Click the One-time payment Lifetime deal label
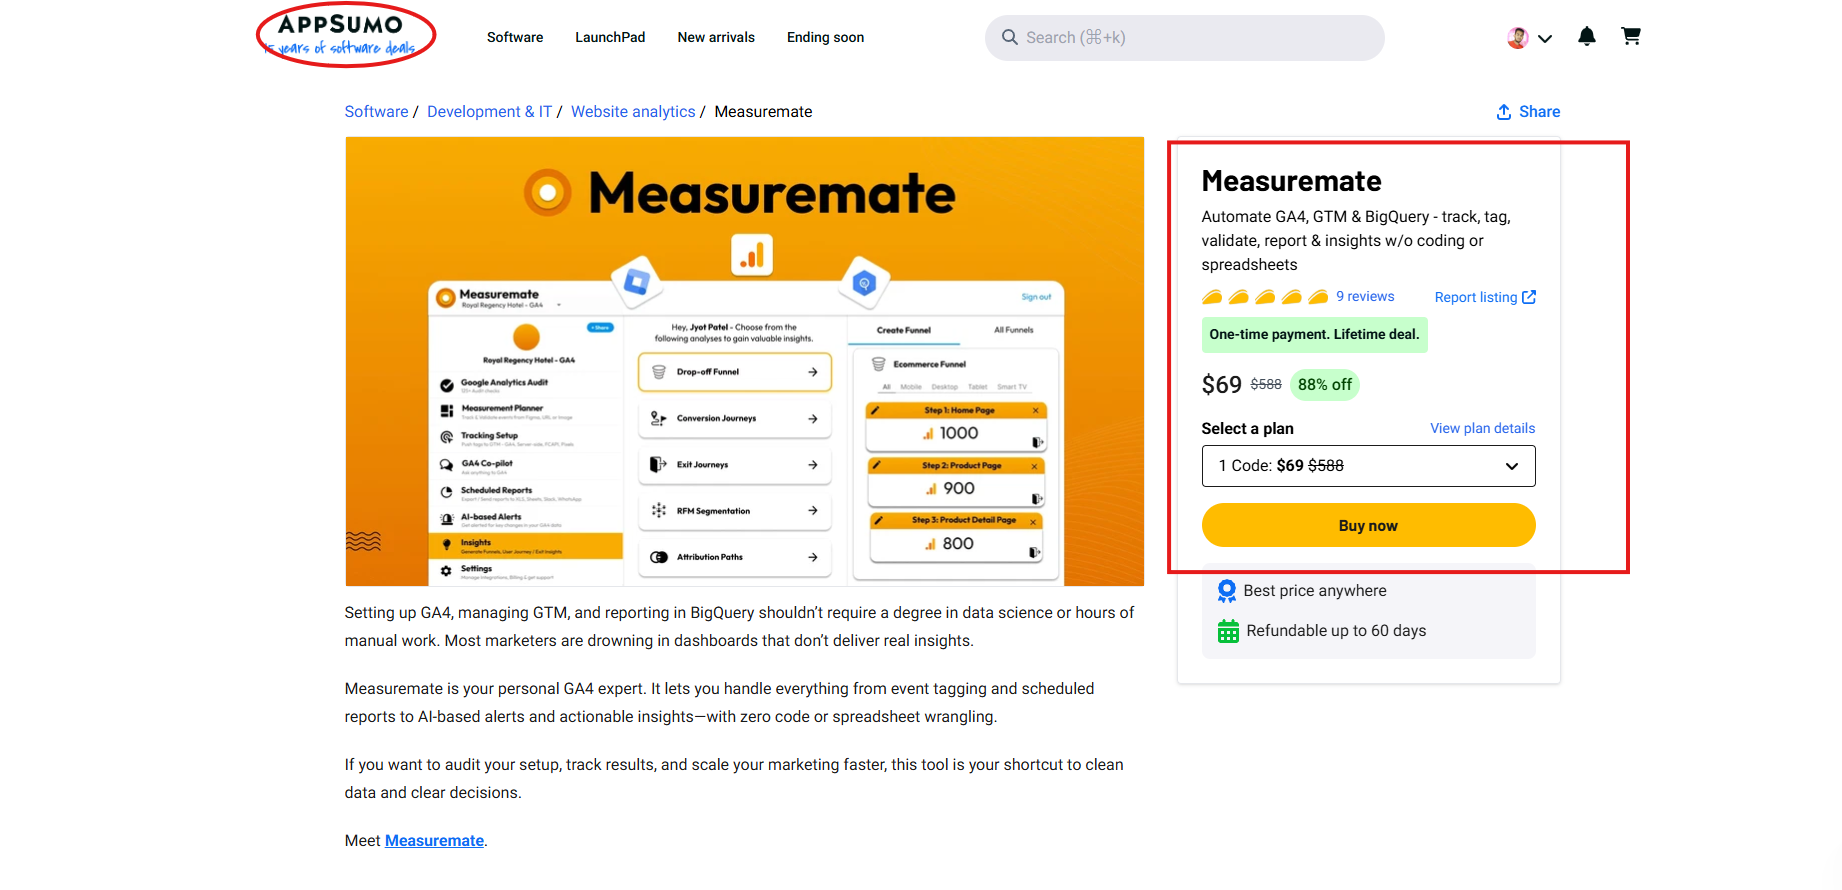This screenshot has height=890, width=1842. point(1314,335)
